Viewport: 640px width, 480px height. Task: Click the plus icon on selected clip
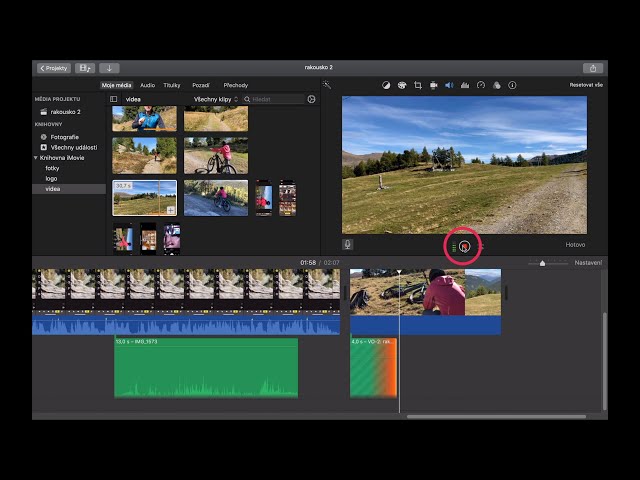point(171,210)
